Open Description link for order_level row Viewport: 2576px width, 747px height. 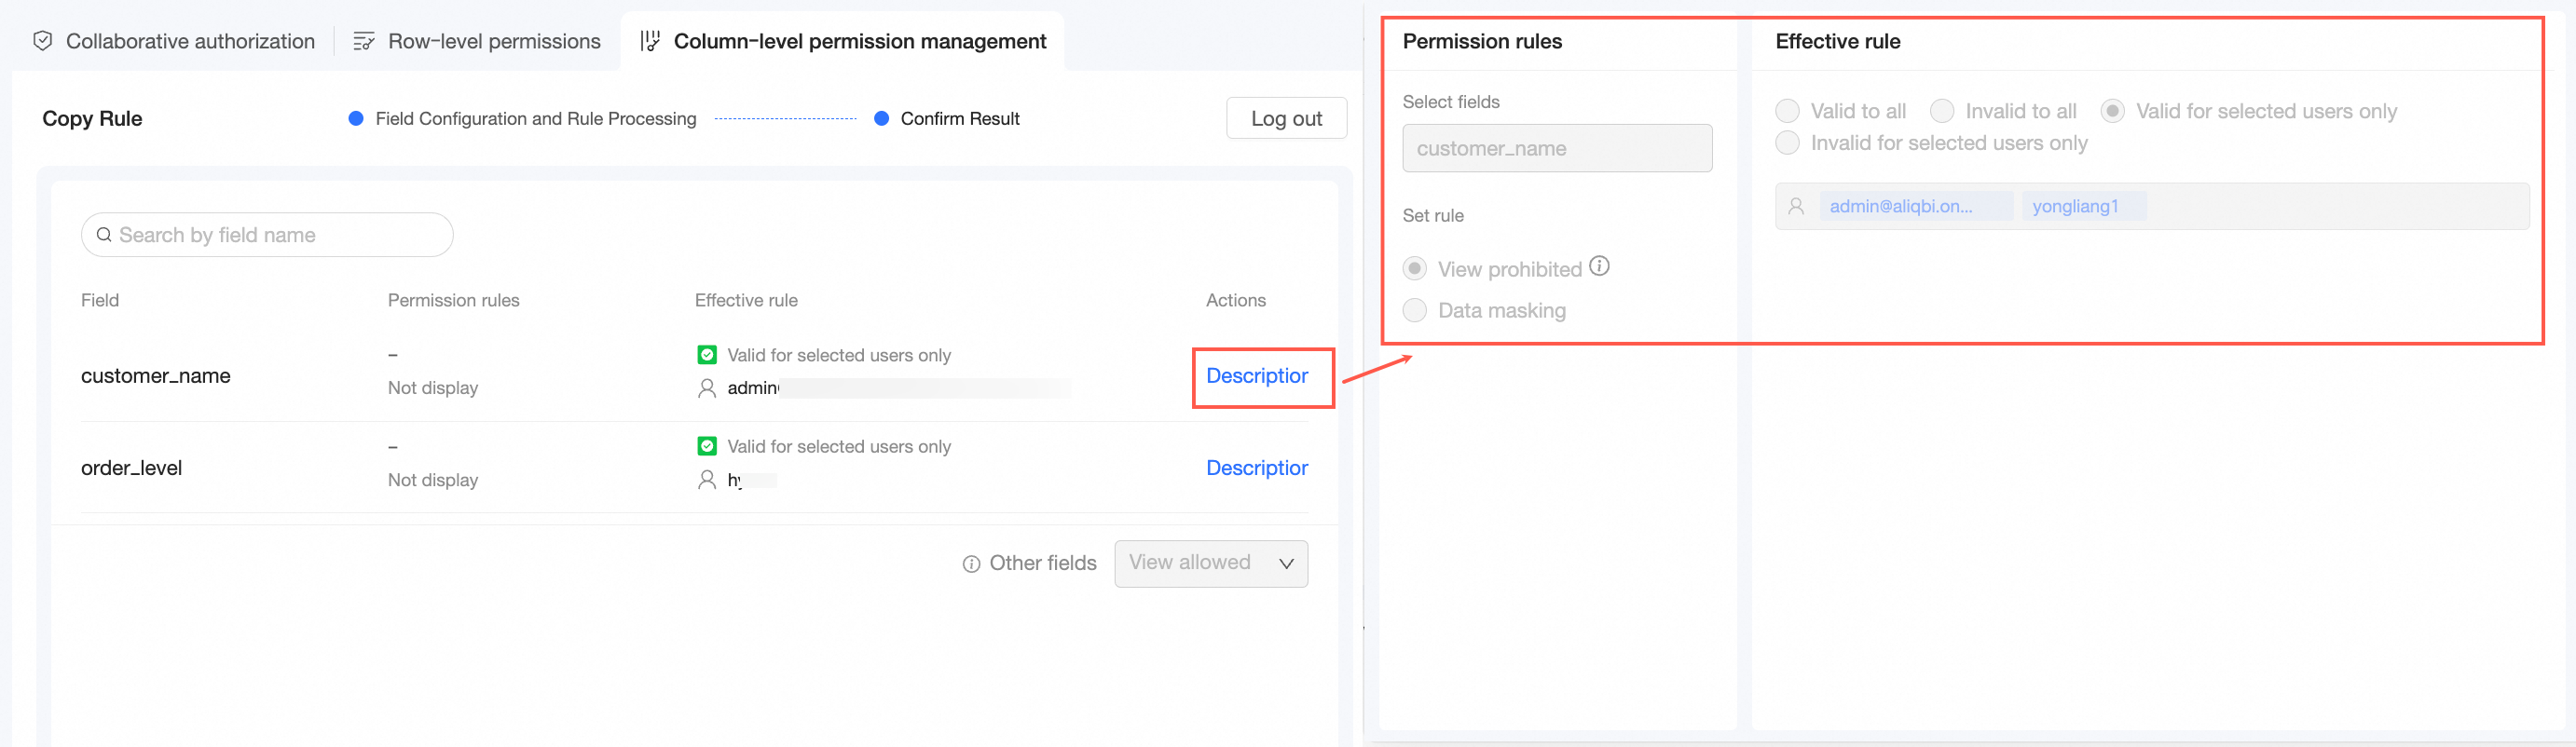(1256, 468)
